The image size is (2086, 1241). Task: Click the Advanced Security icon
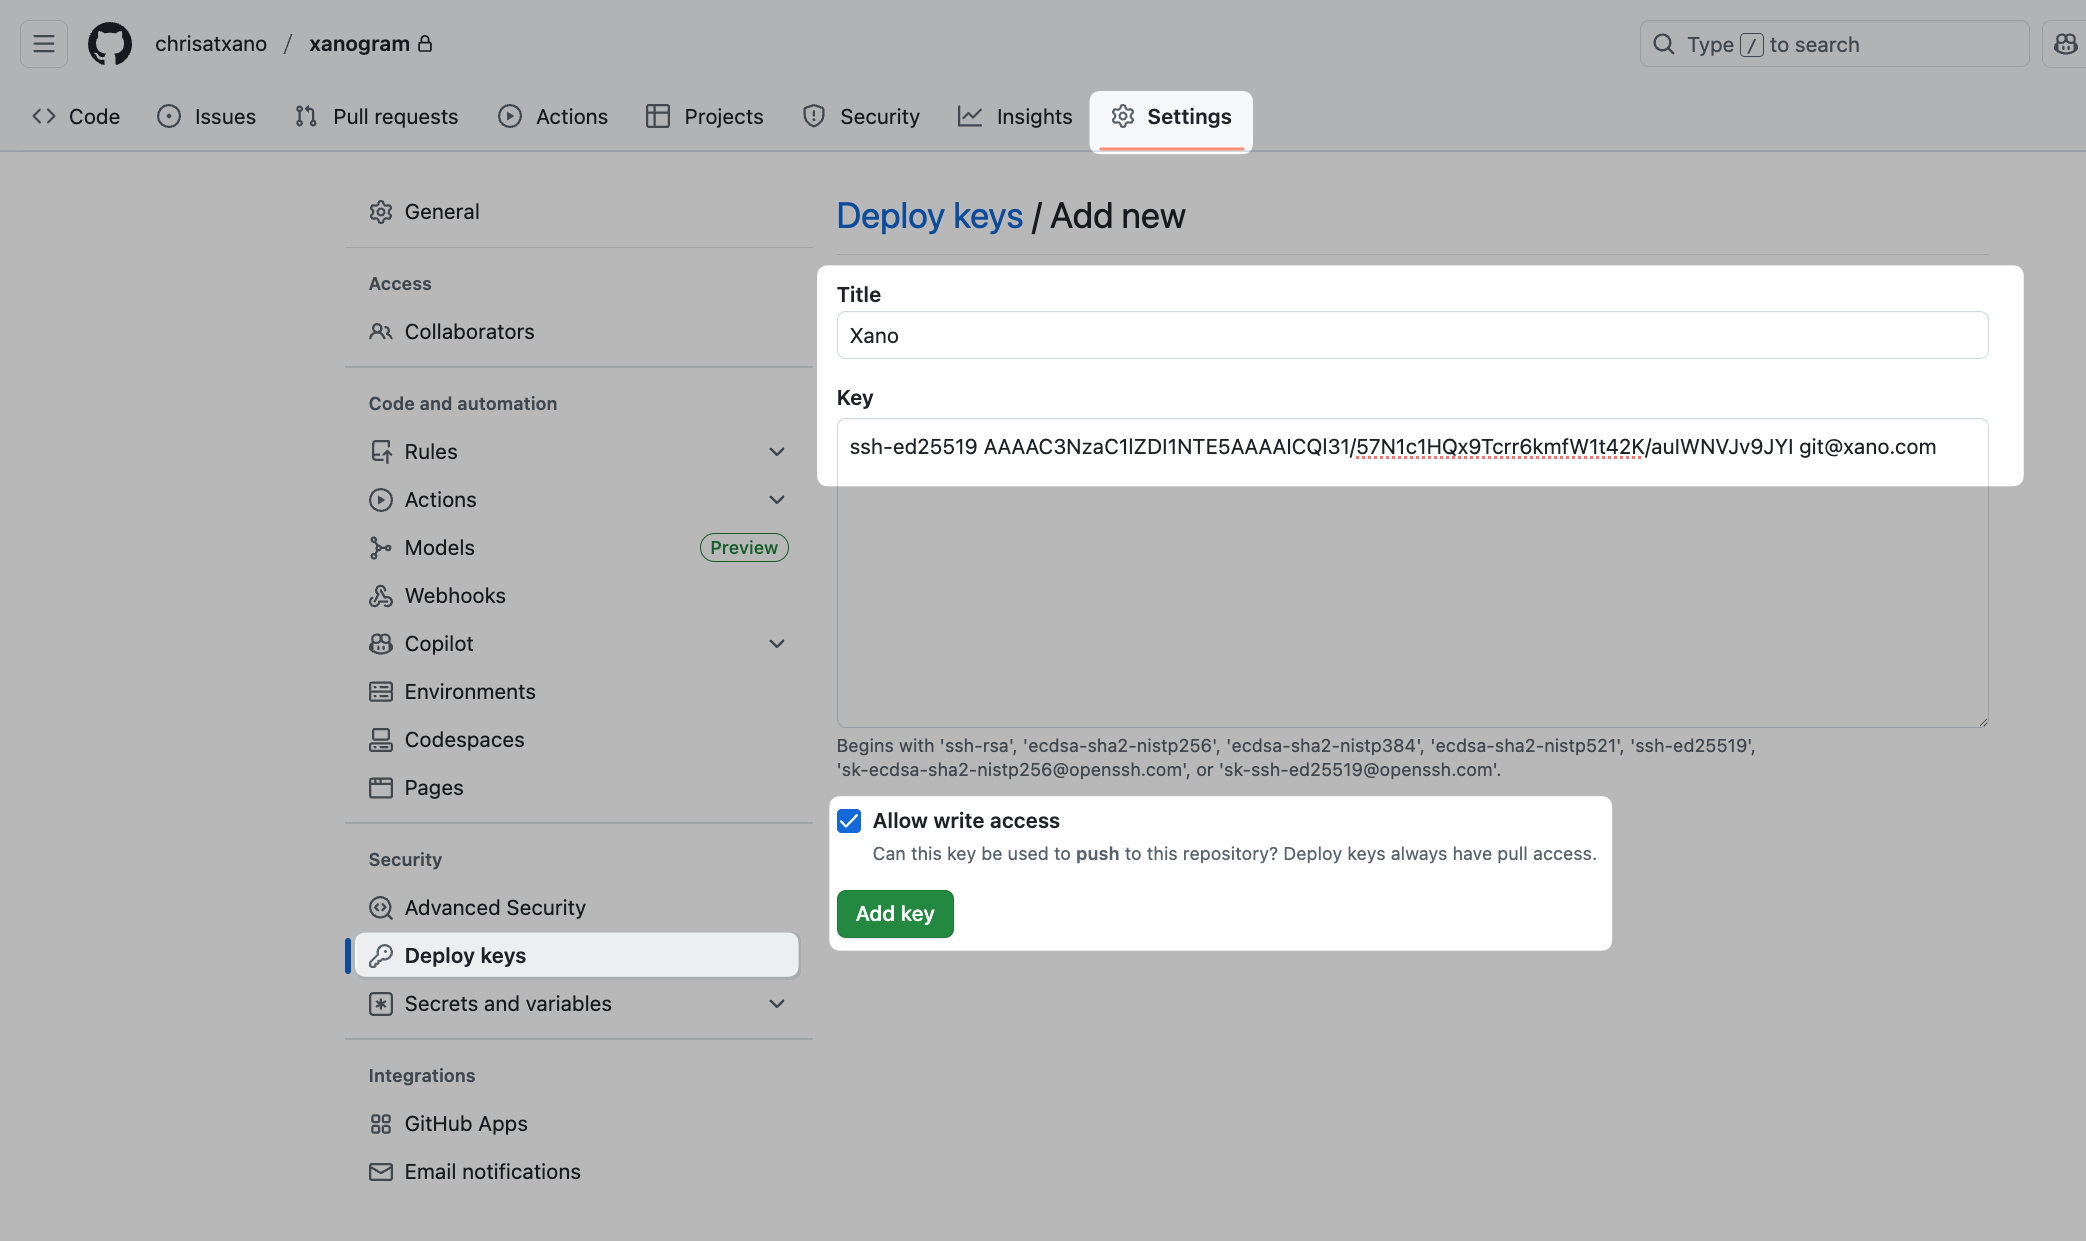(x=380, y=908)
